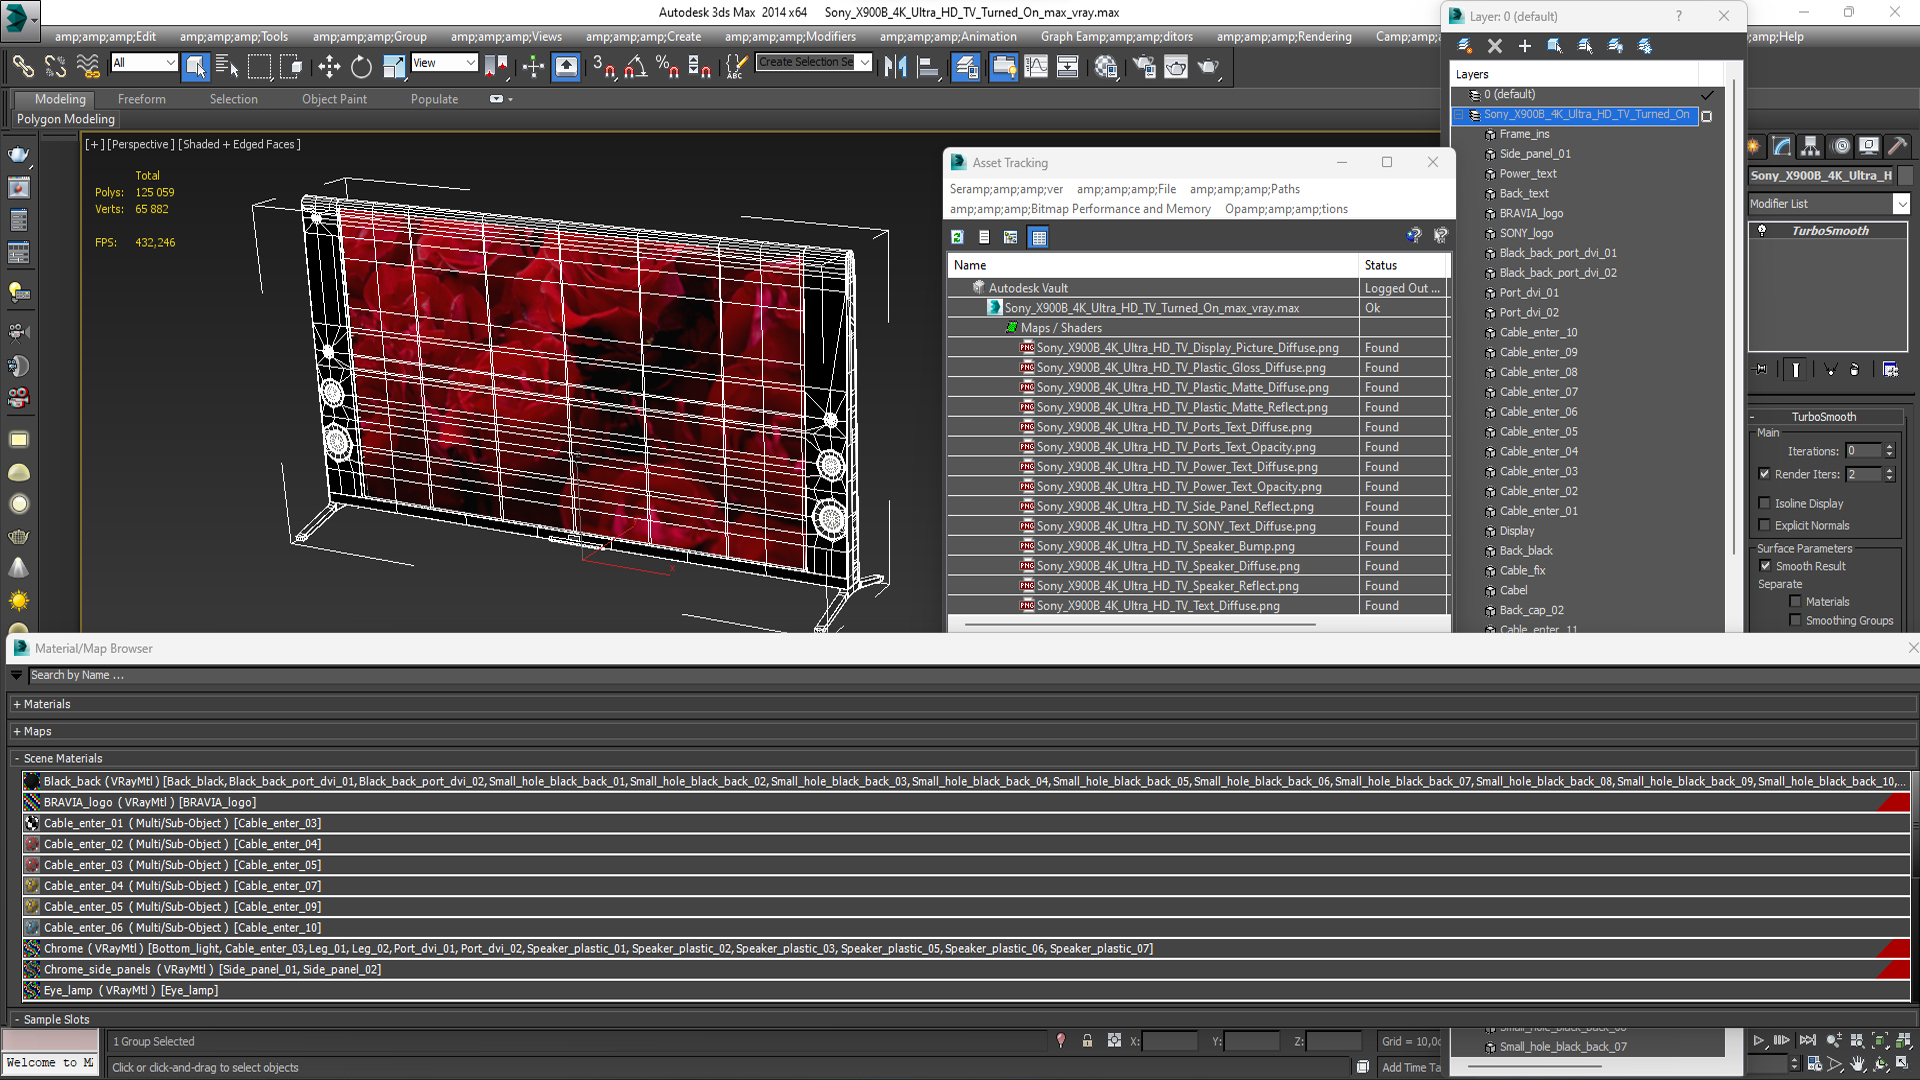Toggle the Smooth Result checkbox

1765,566
